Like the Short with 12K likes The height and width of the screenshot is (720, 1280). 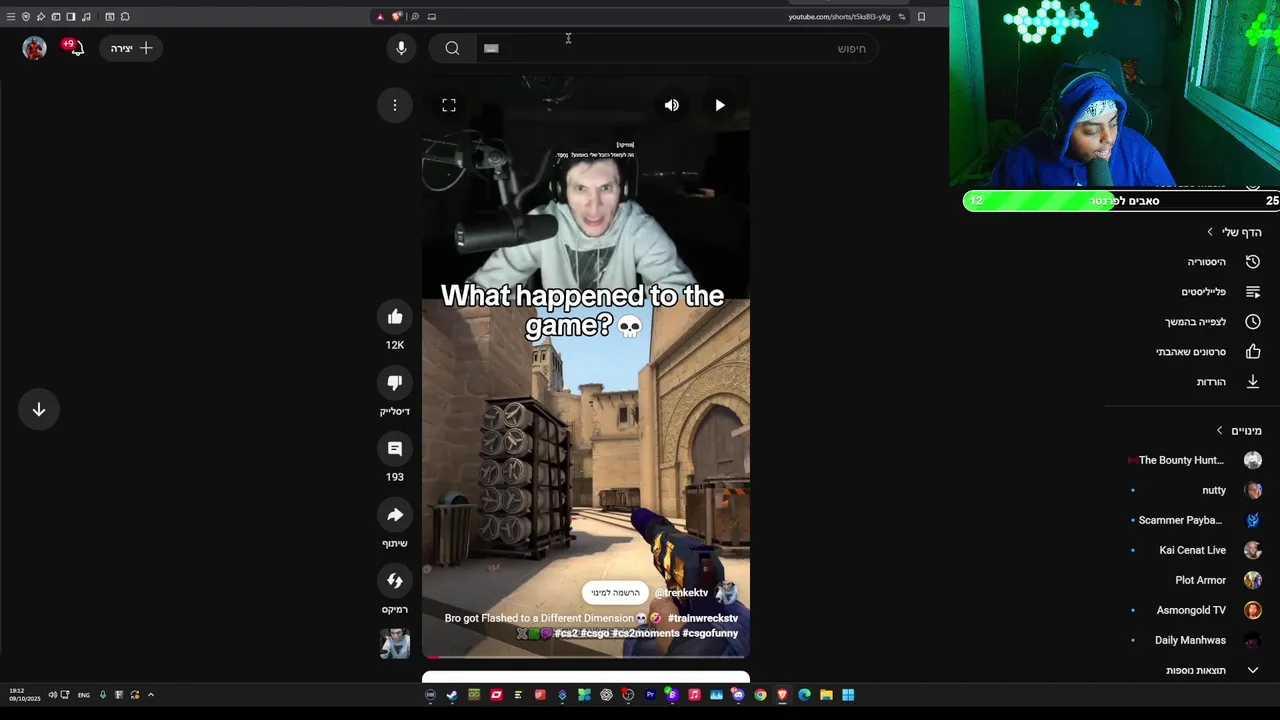click(395, 317)
